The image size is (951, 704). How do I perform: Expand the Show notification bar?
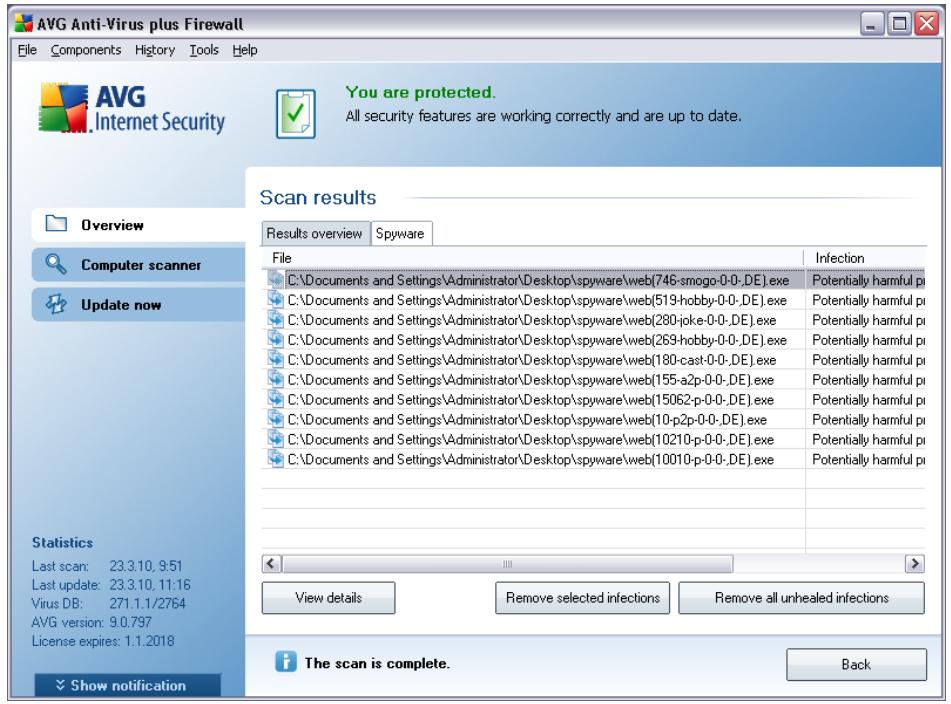(127, 685)
